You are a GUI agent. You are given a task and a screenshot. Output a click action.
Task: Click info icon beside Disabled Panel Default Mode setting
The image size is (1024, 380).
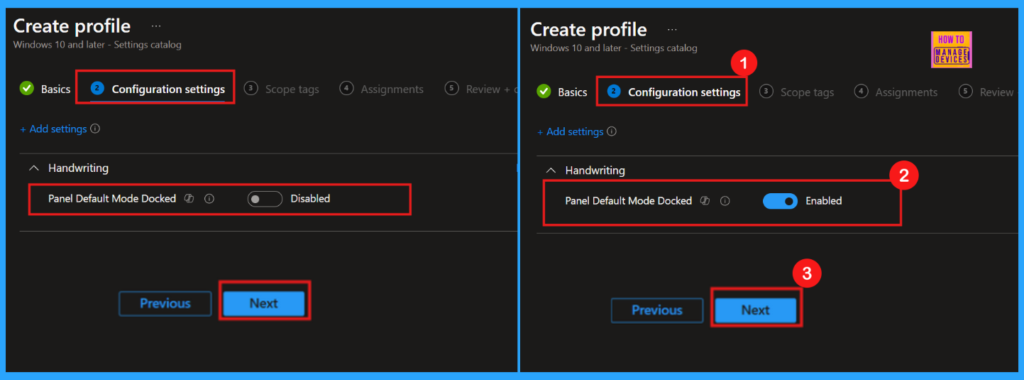pyautogui.click(x=209, y=199)
